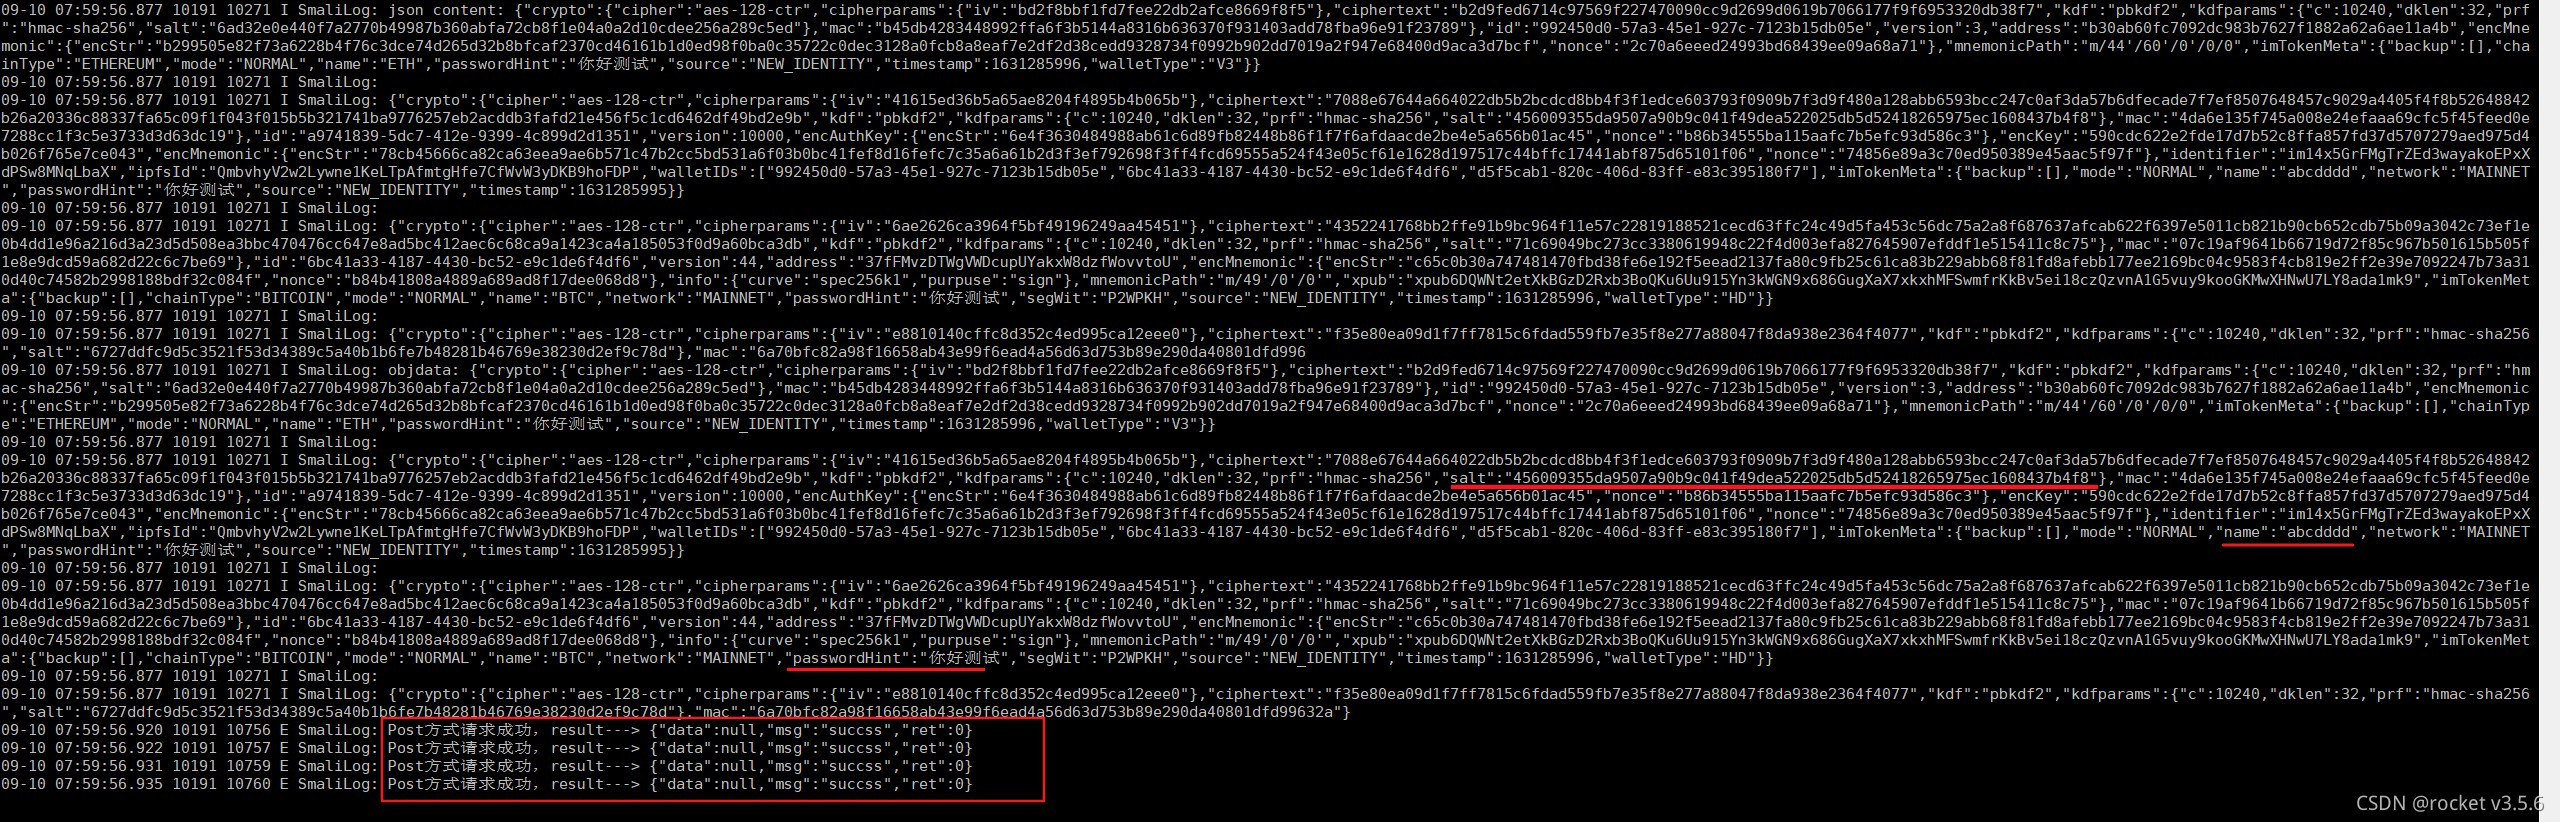The width and height of the screenshot is (2560, 822).
Task: Click the "E" log level of the 07:59:56.922 line
Action: pos(284,748)
